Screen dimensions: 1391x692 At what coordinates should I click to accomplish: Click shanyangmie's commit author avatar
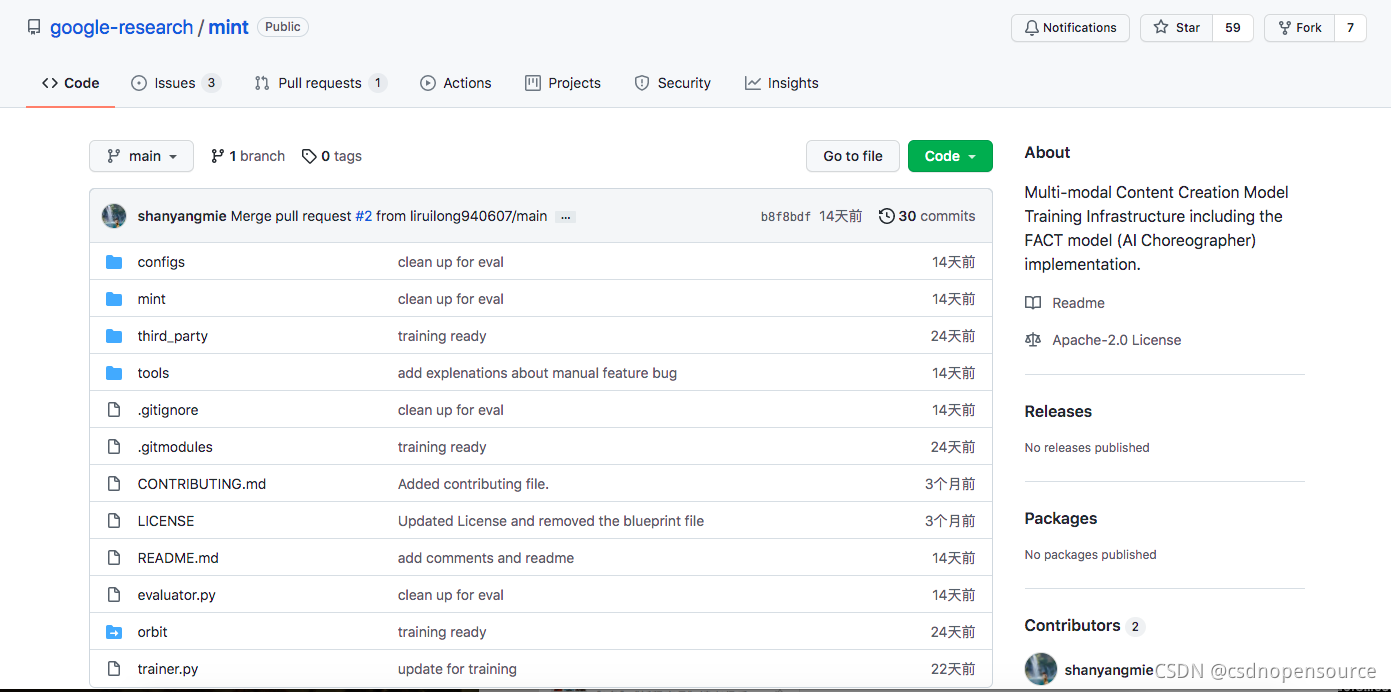(x=114, y=216)
